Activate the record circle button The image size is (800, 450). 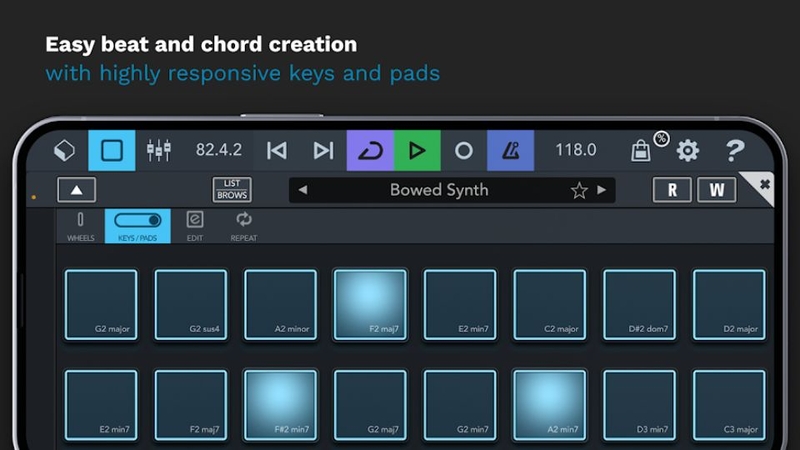click(464, 151)
